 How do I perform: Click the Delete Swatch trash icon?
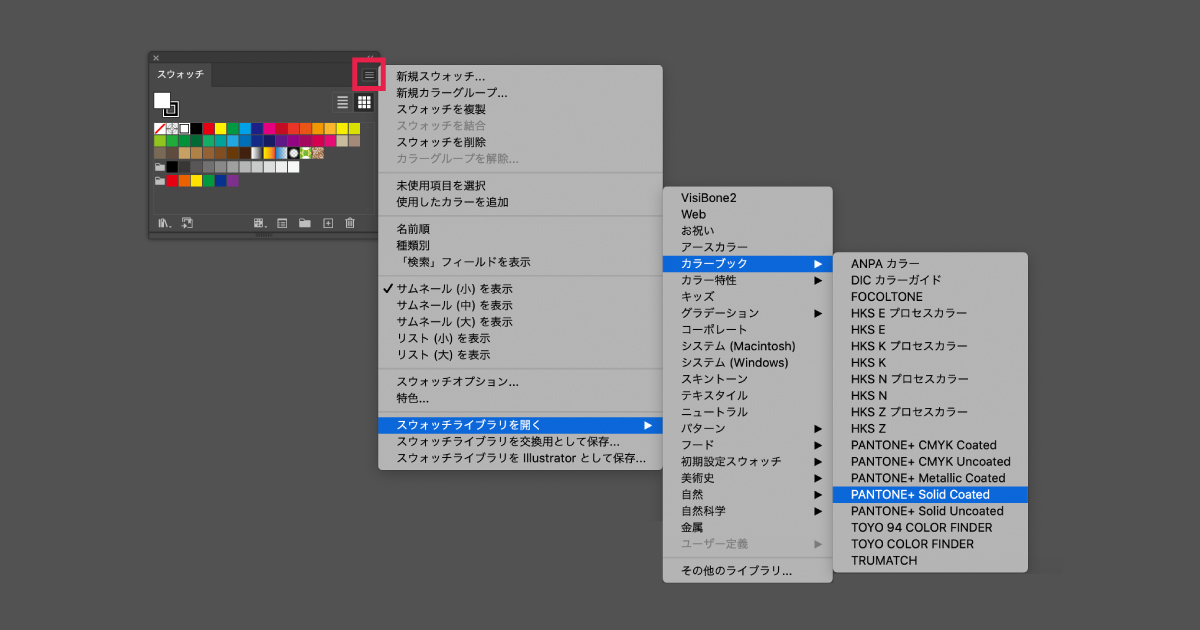click(350, 223)
